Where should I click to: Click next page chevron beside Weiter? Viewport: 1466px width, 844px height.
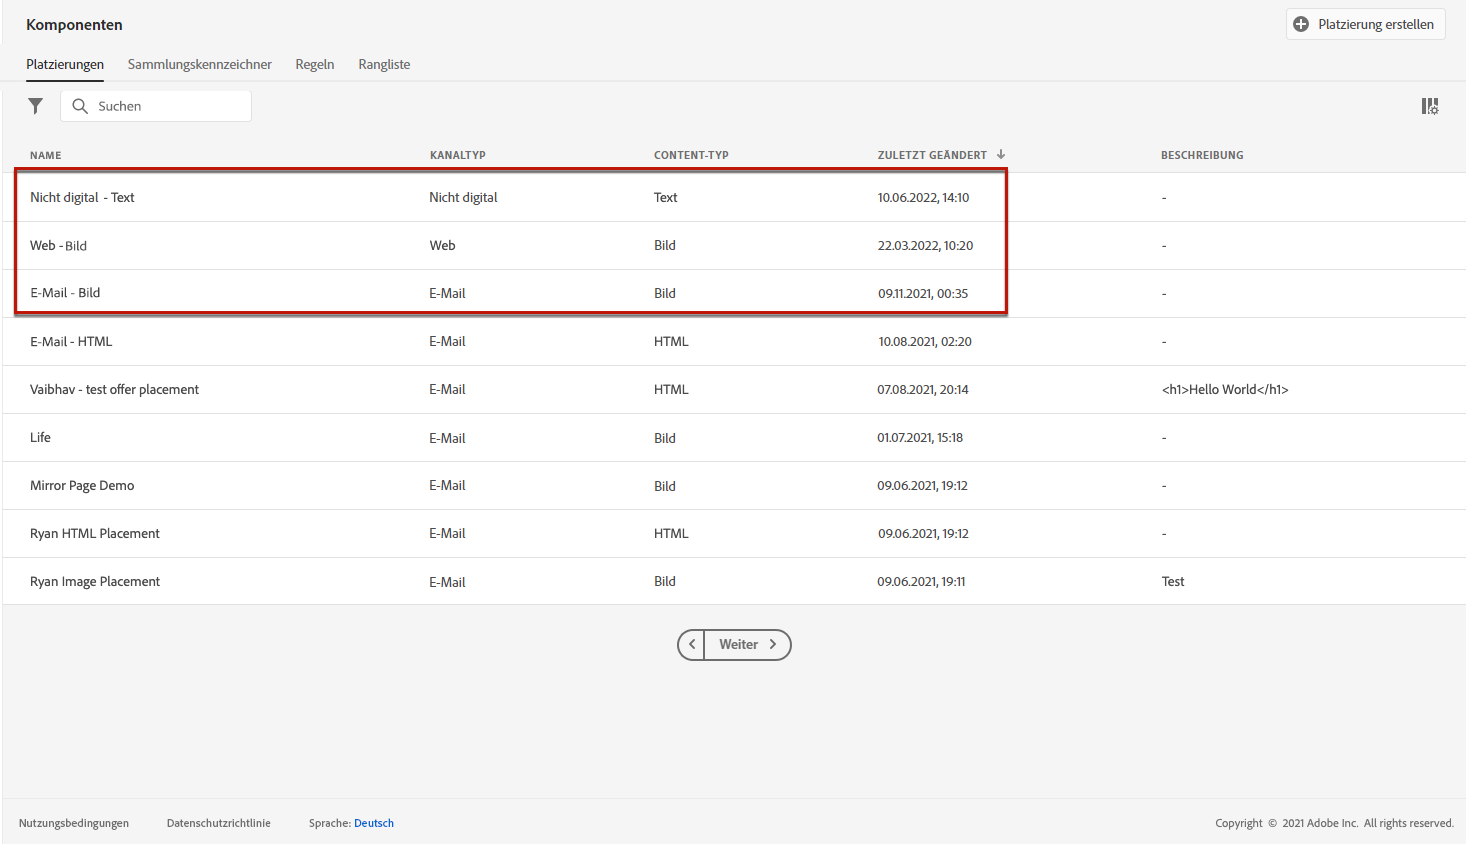pyautogui.click(x=773, y=645)
